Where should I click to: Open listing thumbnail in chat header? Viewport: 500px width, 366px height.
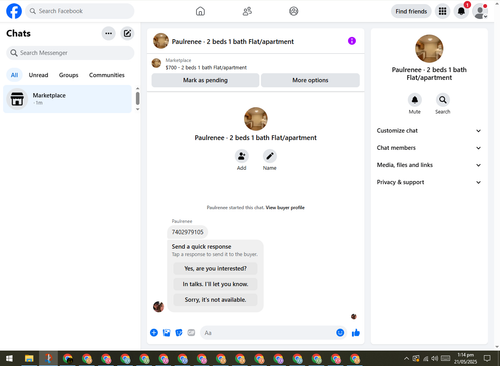pos(161,41)
